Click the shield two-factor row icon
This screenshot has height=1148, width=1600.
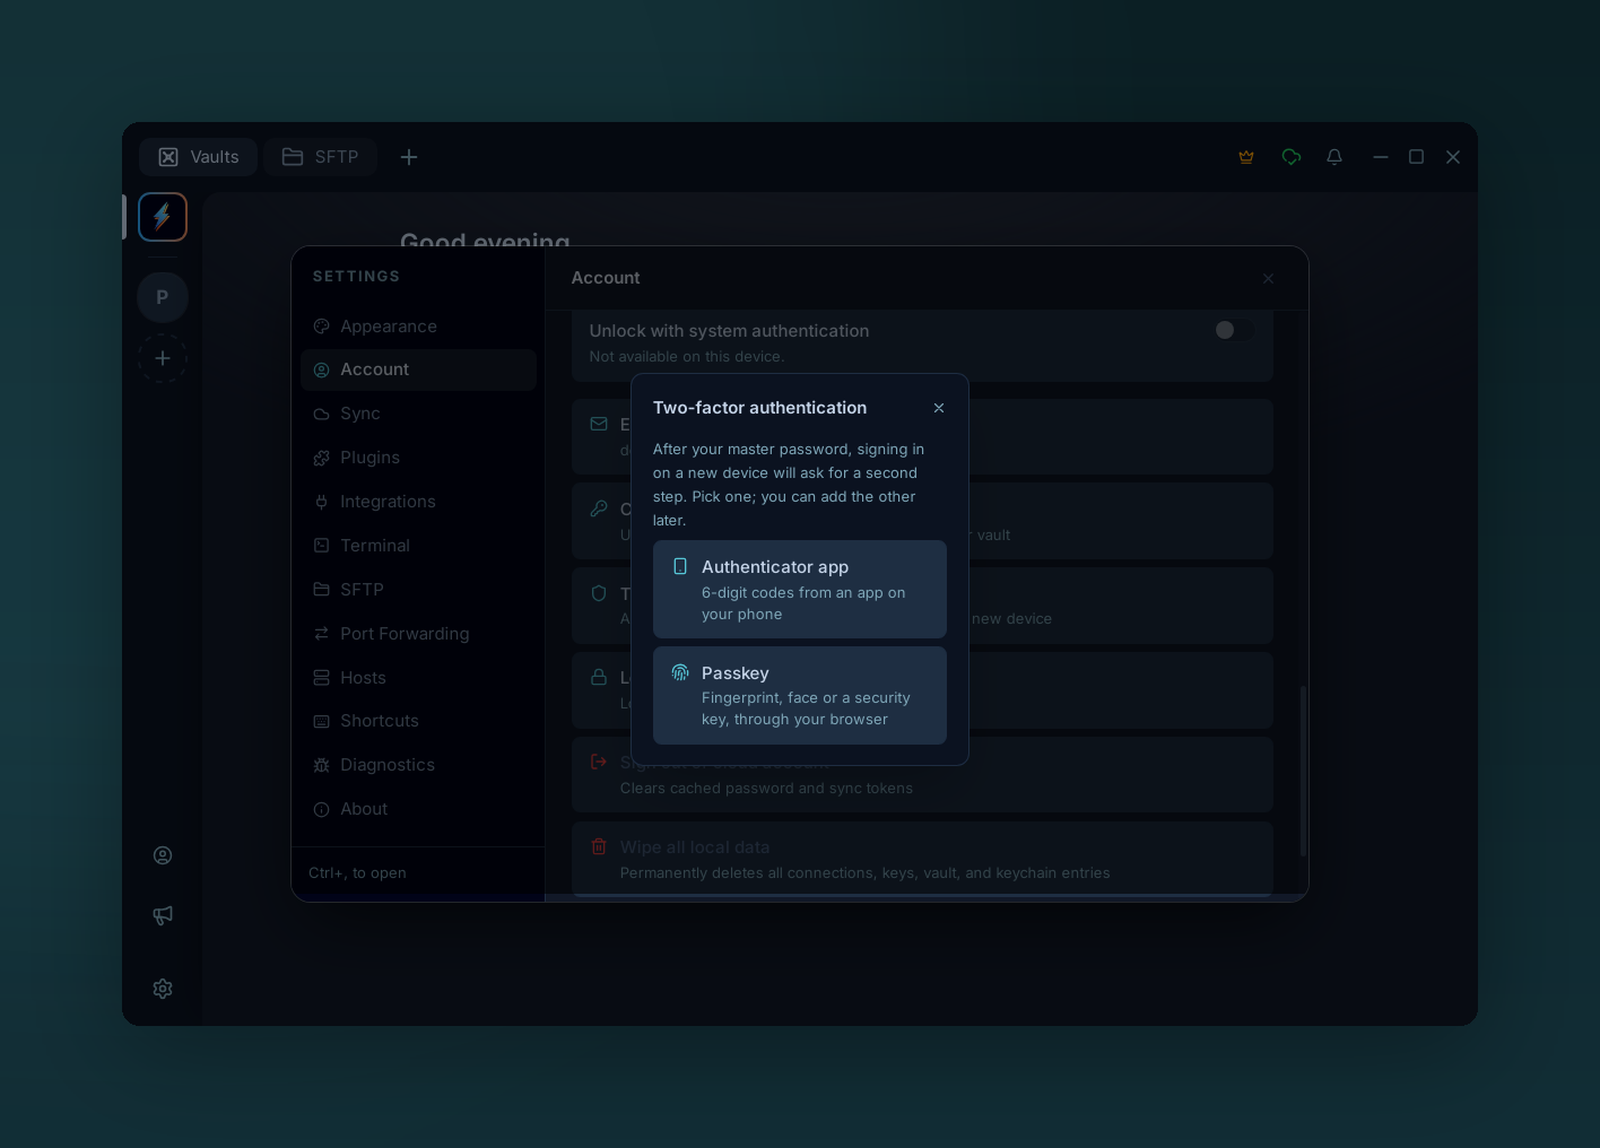click(599, 593)
